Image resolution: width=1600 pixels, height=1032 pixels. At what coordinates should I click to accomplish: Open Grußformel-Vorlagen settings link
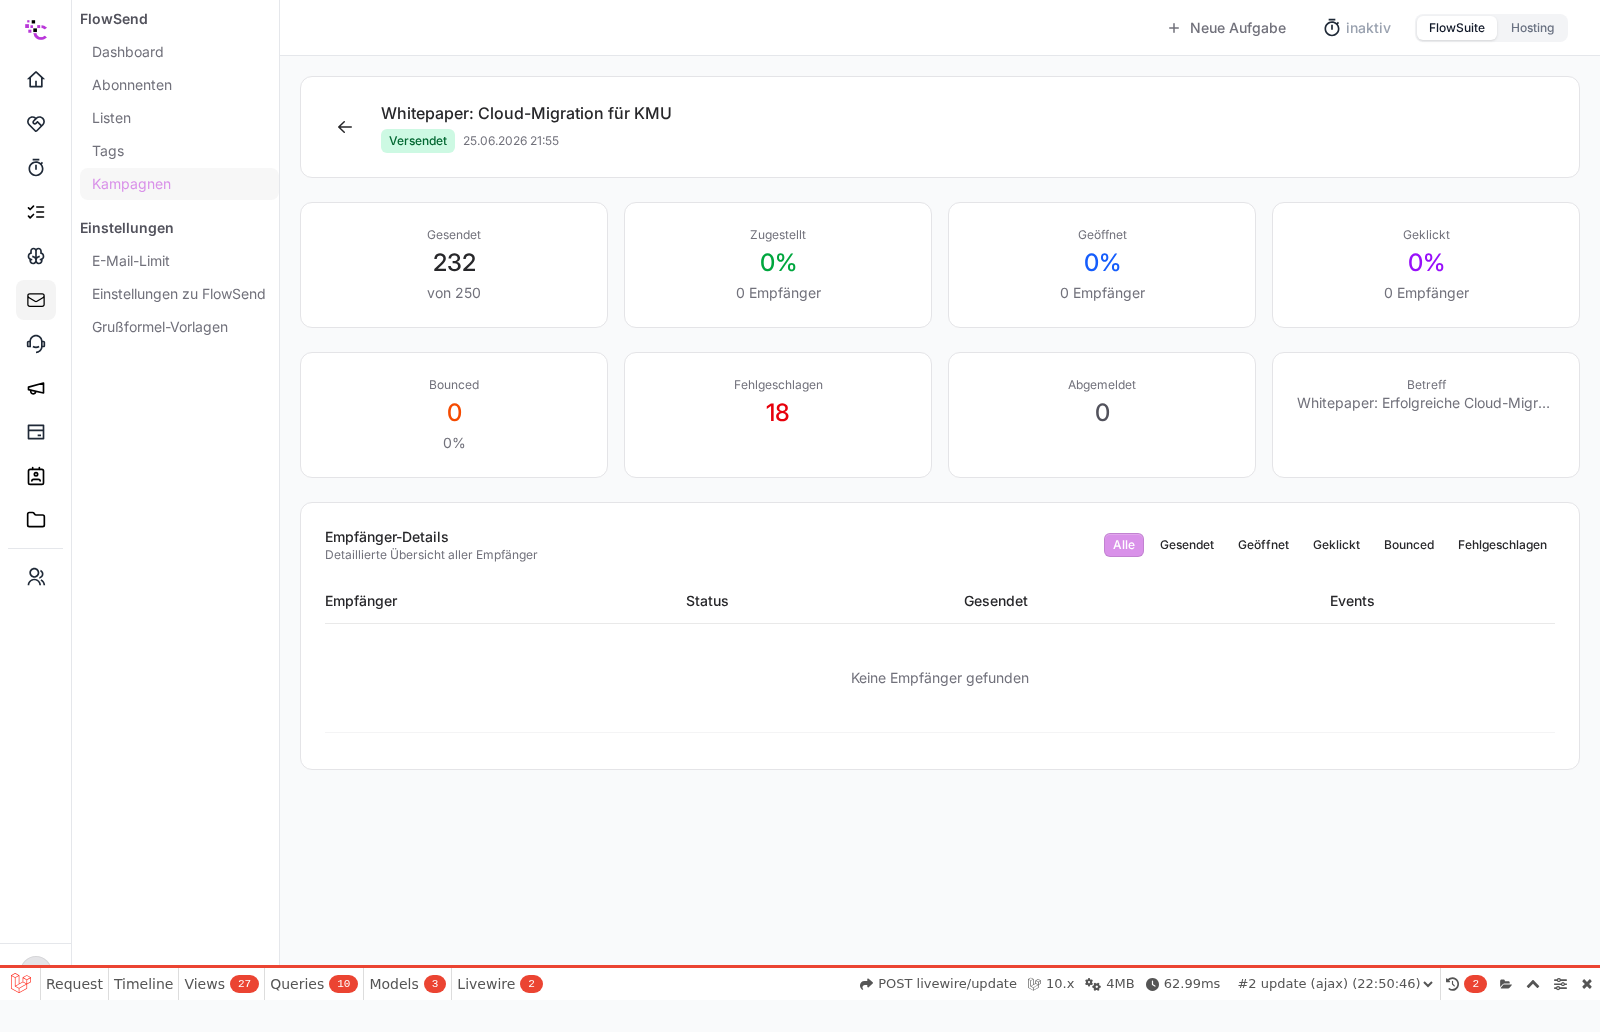coord(160,327)
